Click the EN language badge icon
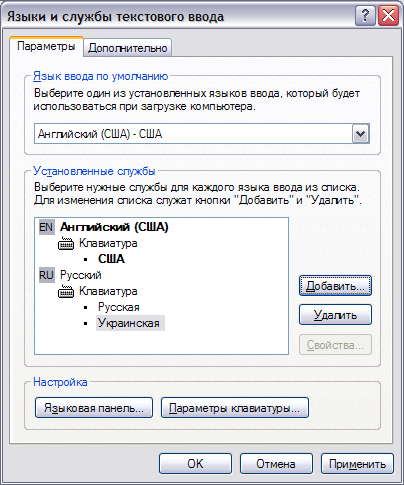The image size is (404, 485). pos(46,227)
